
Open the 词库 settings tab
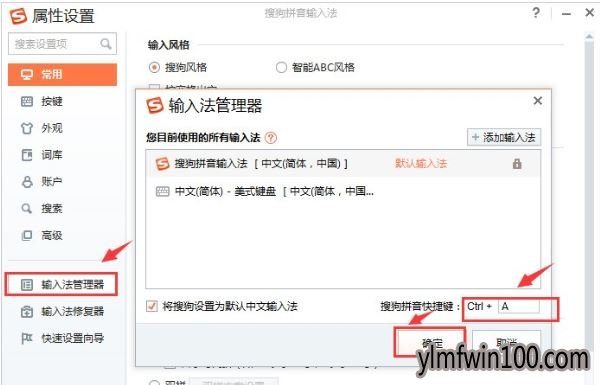(62, 155)
